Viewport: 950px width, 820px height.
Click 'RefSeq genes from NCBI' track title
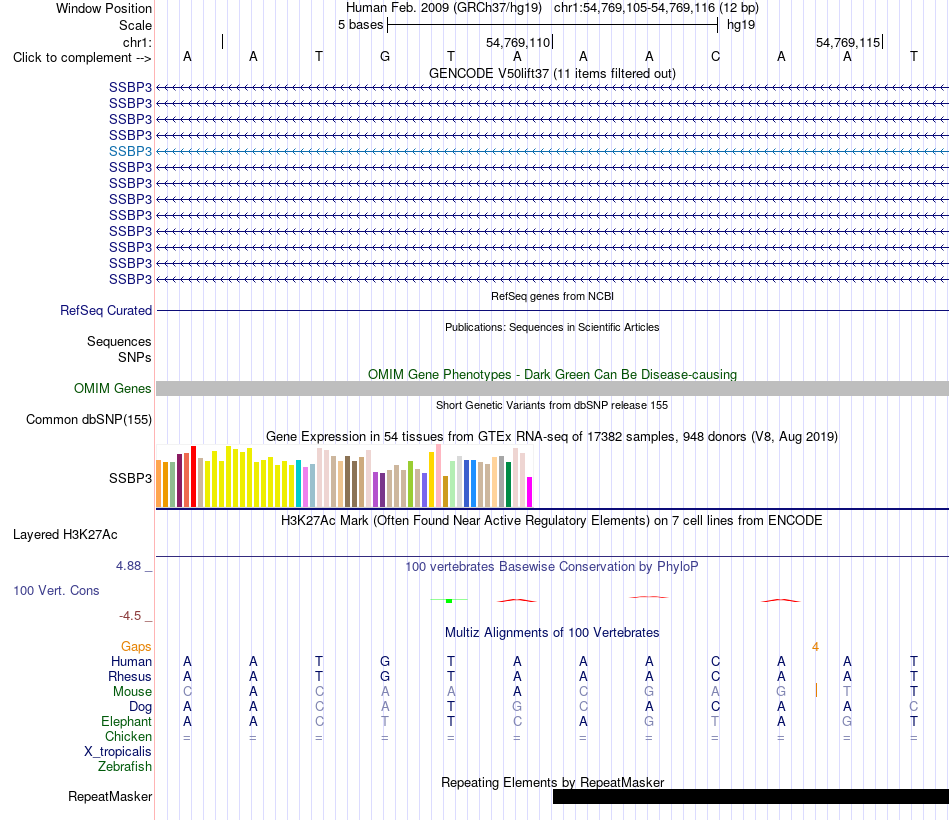(552, 296)
